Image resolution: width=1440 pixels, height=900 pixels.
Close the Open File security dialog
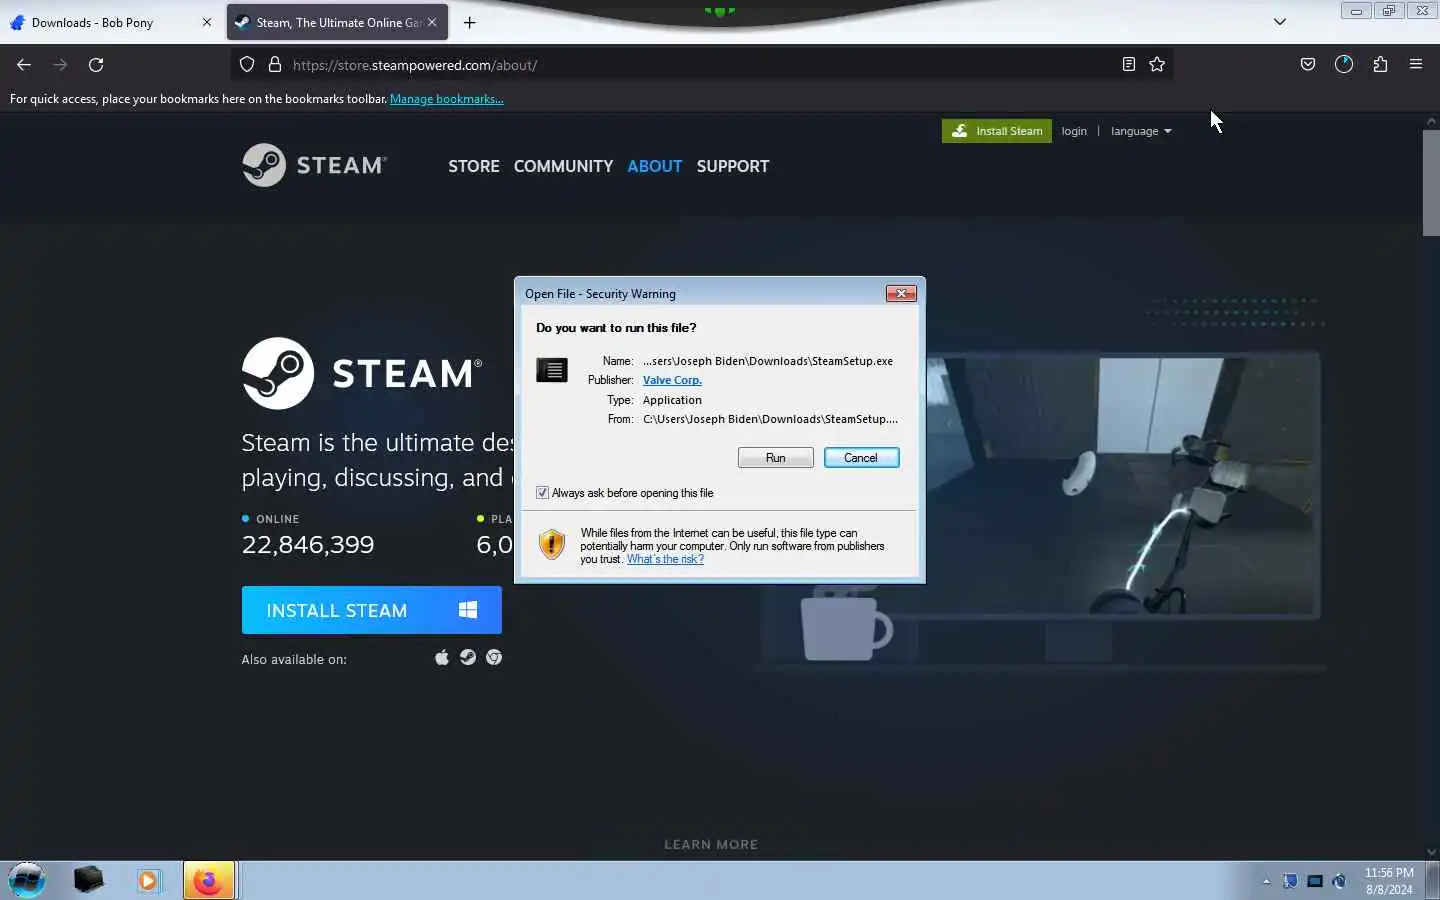pyautogui.click(x=901, y=293)
